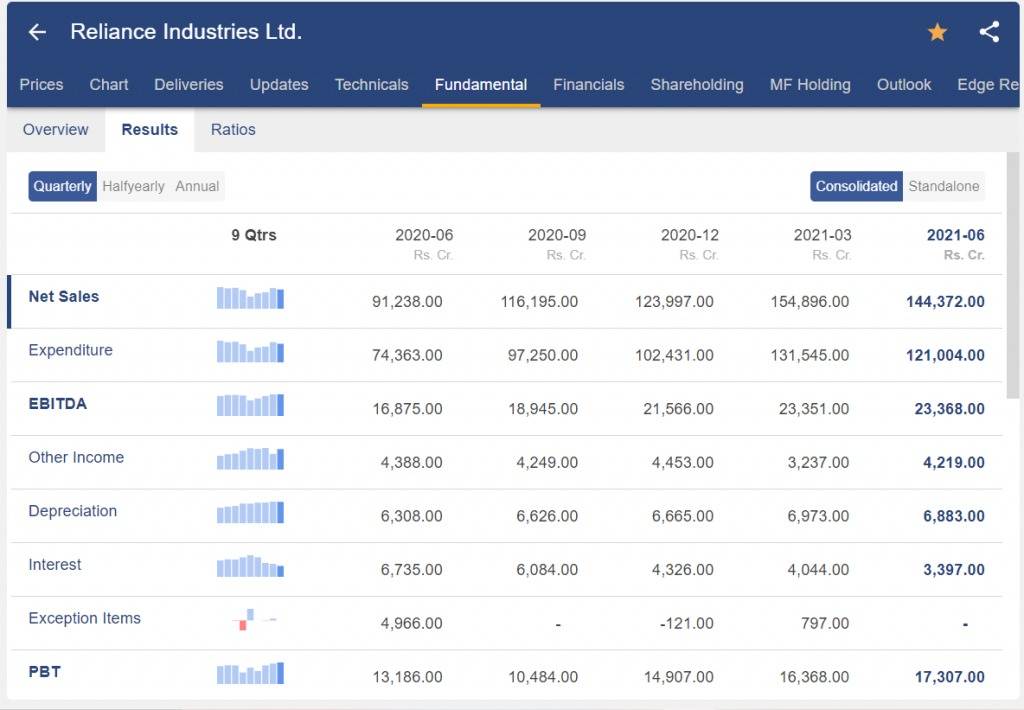Click the 2021-06 column header
This screenshot has width=1024, height=710.
[955, 235]
